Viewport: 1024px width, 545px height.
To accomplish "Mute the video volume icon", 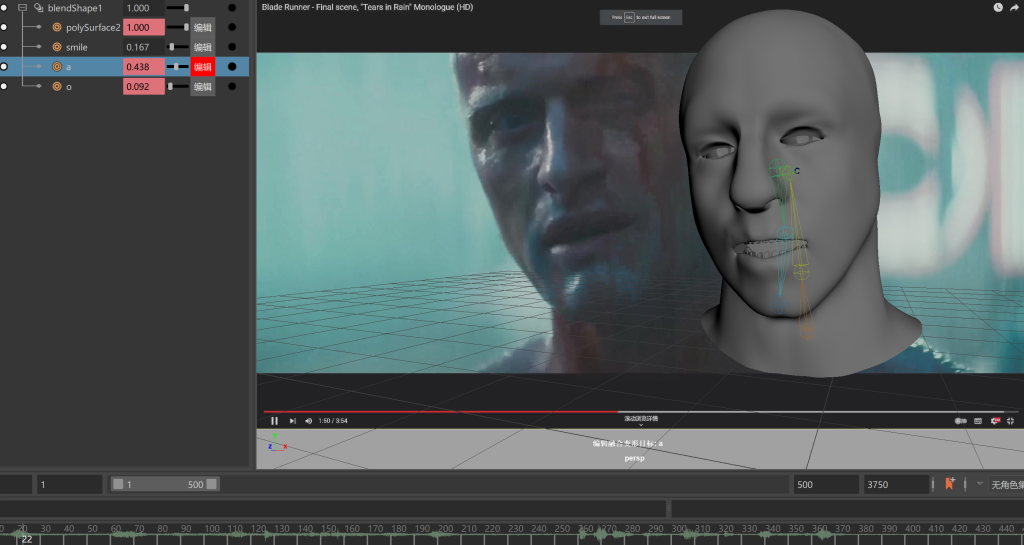I will coord(309,421).
